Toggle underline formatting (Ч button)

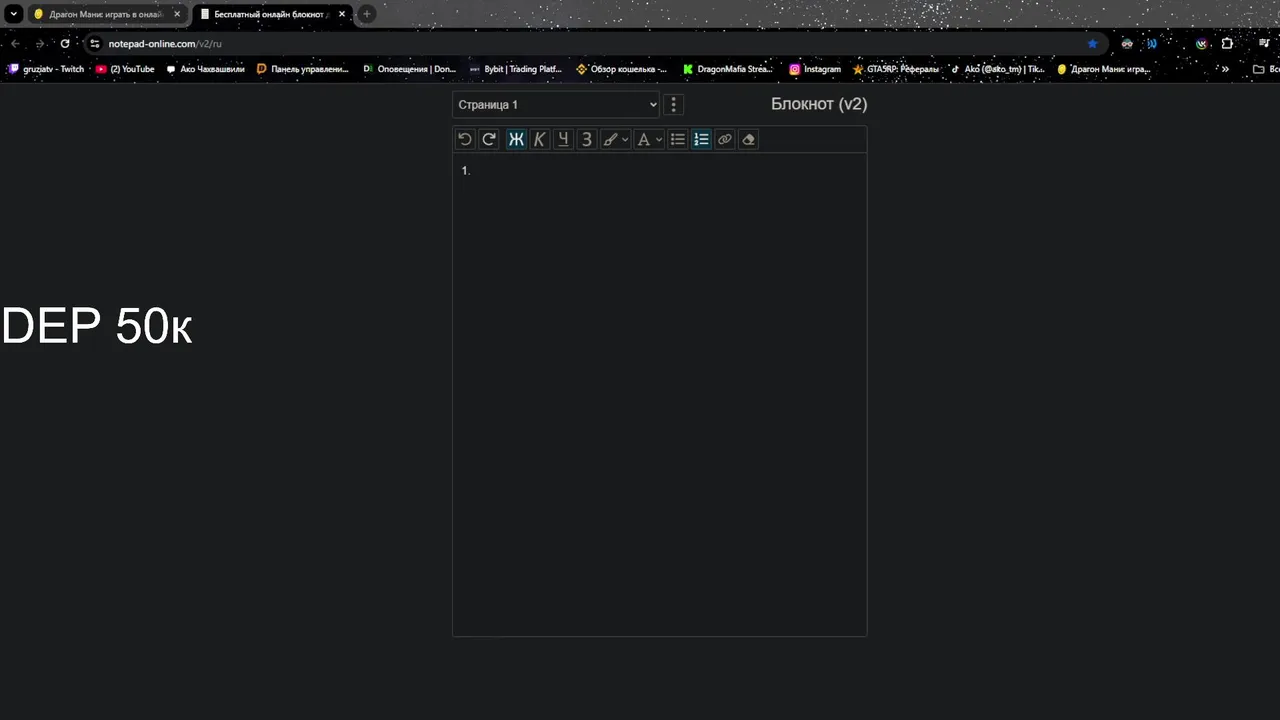563,139
